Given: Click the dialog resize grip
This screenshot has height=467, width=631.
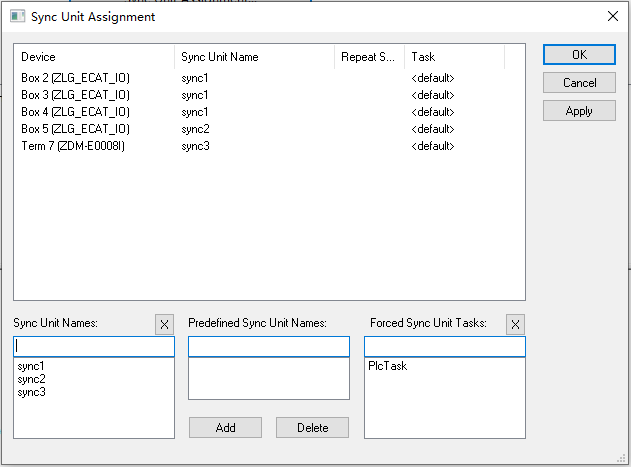Looking at the screenshot, I should [622, 459].
